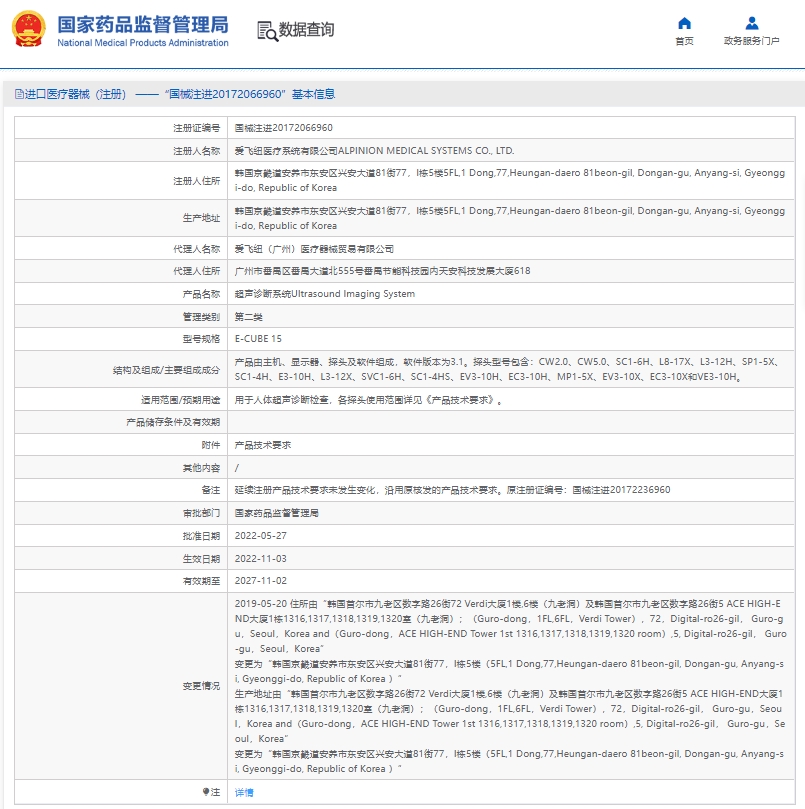The image size is (805, 809).
Task: Click the 结构及组成/主要组成成分 row label
Action: tap(167, 370)
